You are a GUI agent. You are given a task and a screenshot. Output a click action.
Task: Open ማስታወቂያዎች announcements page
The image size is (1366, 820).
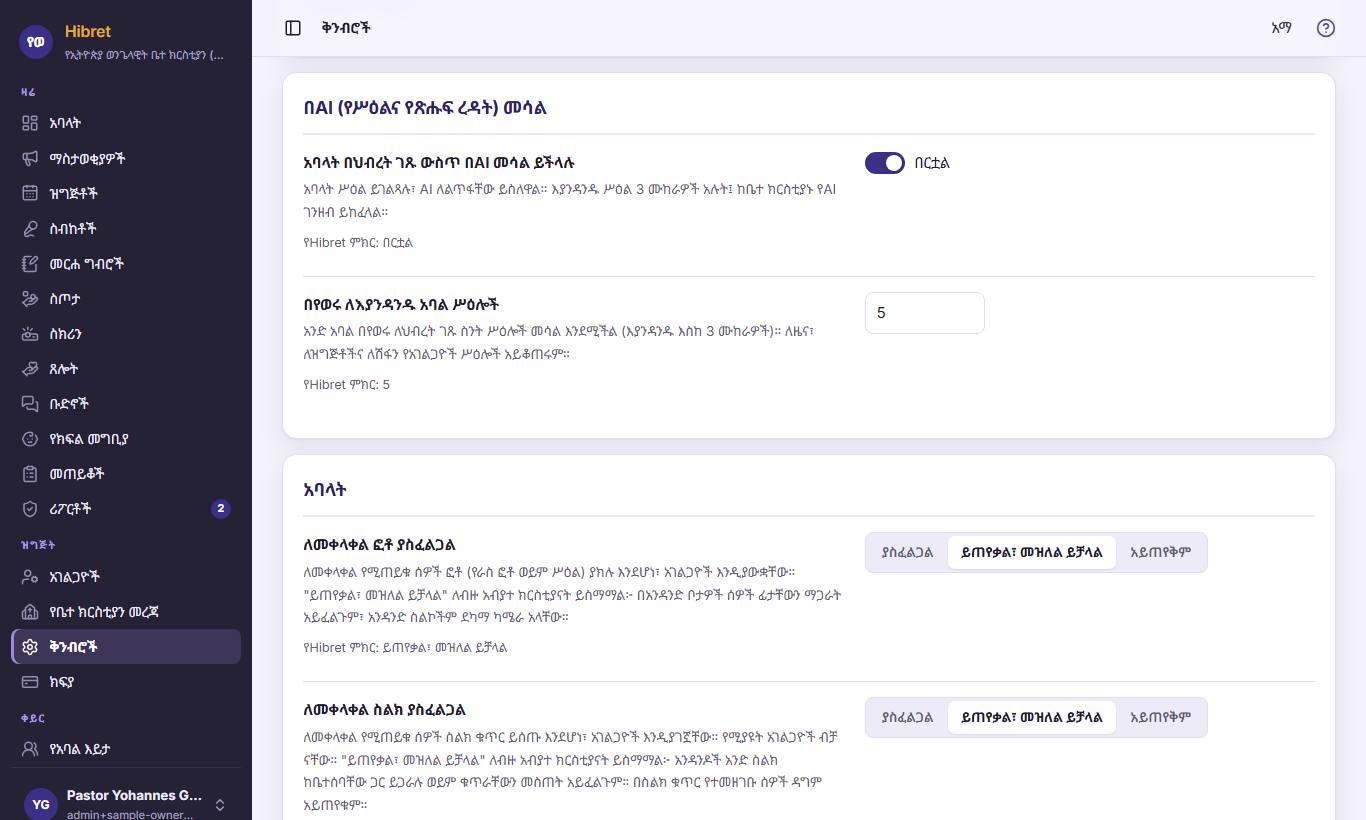coord(126,158)
